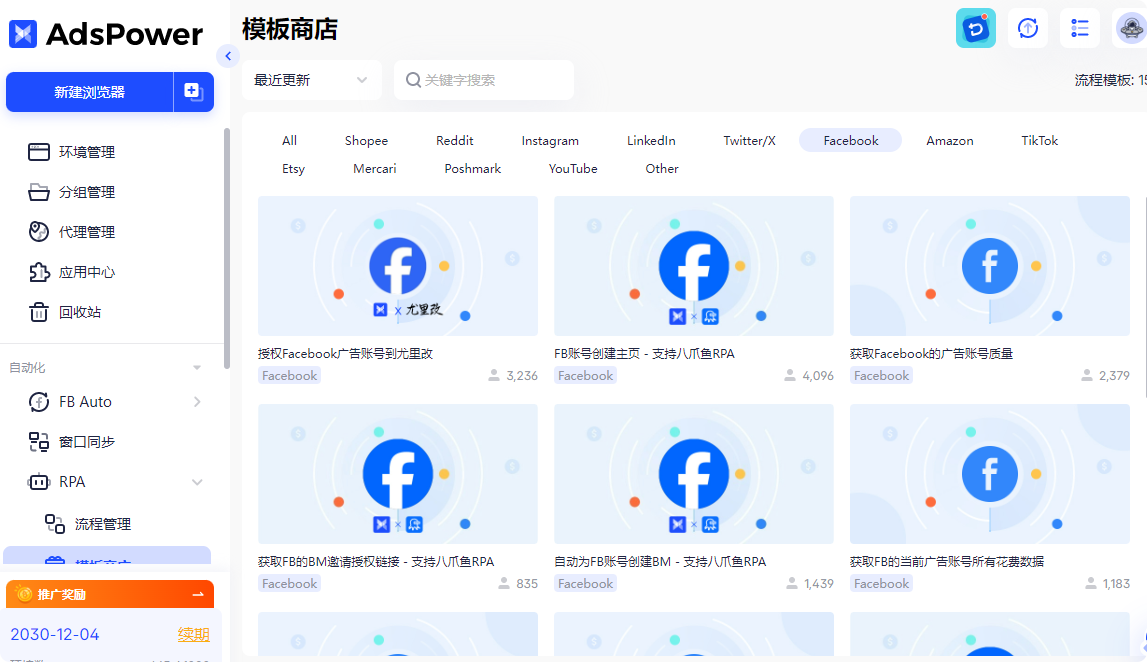Select the Shopee category tab
The width and height of the screenshot is (1147, 662).
coord(366,140)
